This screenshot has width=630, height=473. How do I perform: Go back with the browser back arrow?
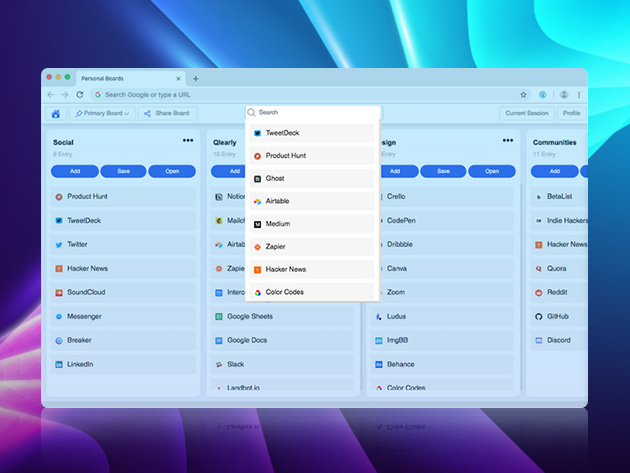51,95
